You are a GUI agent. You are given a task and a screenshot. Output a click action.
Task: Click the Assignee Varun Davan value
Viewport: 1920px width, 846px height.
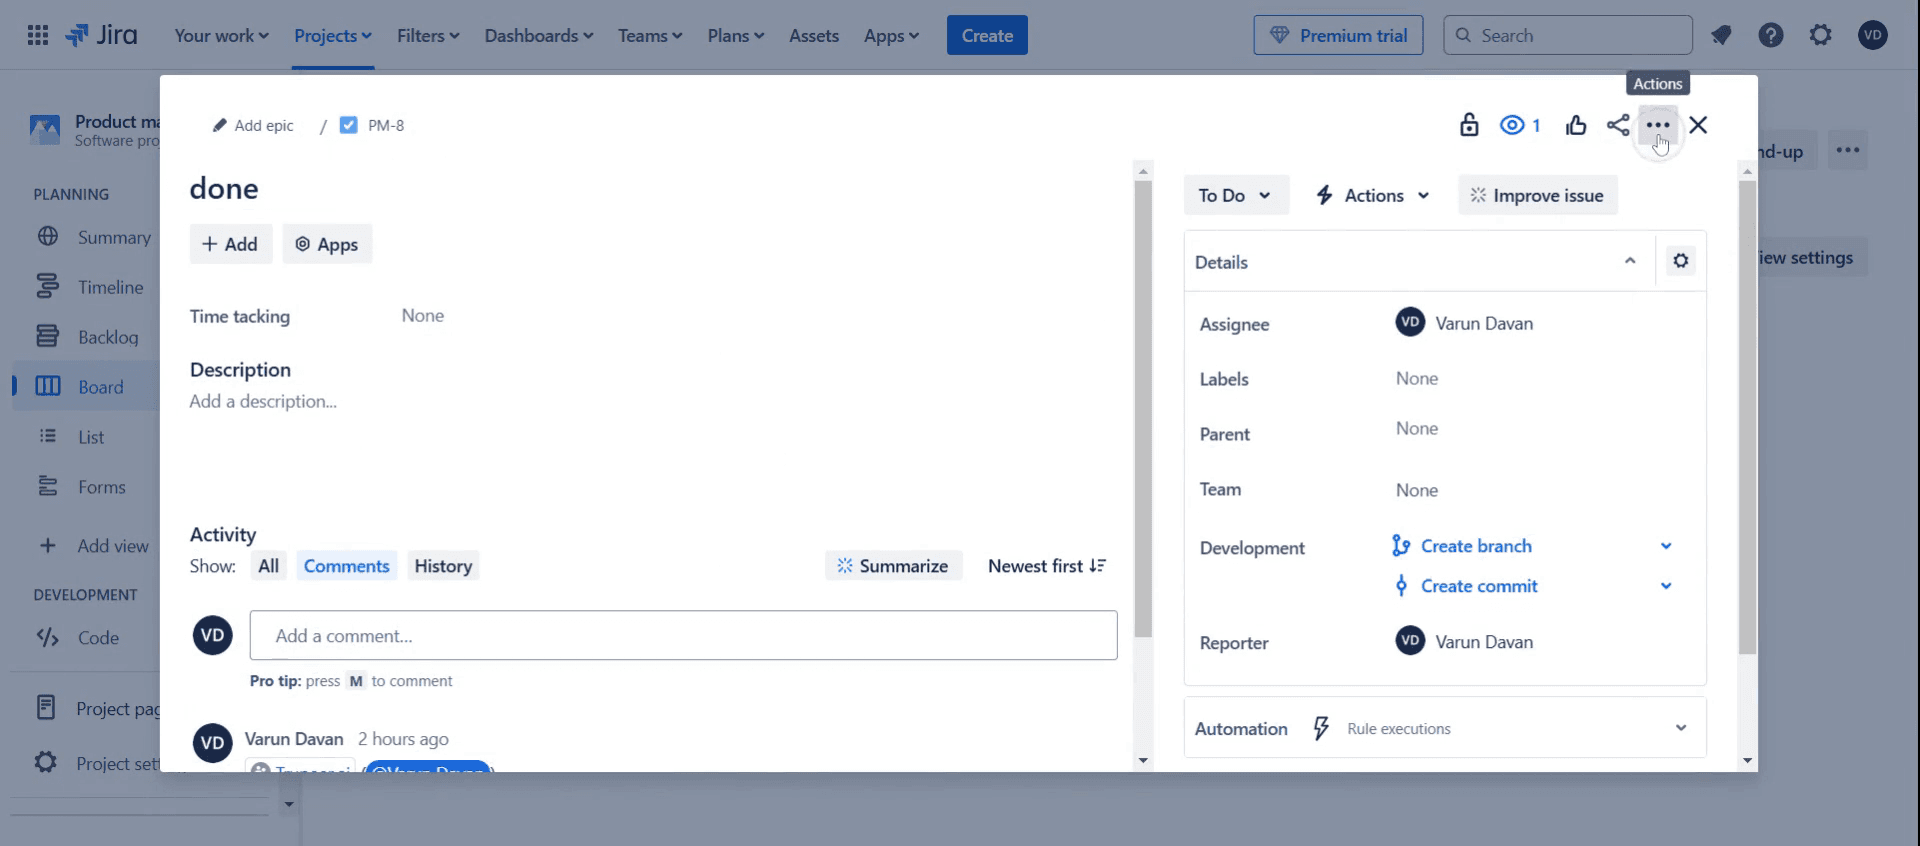point(1464,323)
